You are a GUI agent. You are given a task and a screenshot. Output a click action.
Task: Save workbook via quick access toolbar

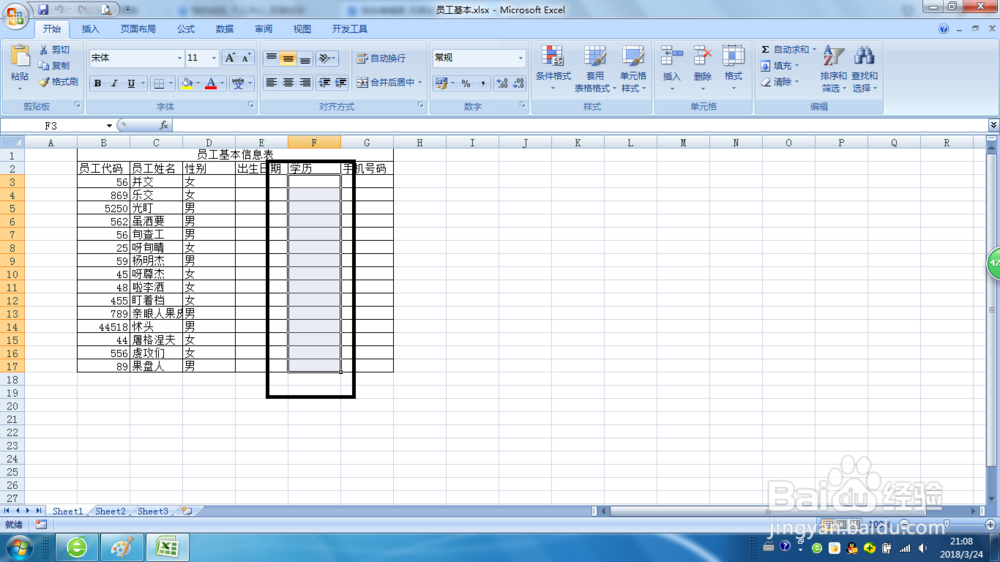click(43, 10)
